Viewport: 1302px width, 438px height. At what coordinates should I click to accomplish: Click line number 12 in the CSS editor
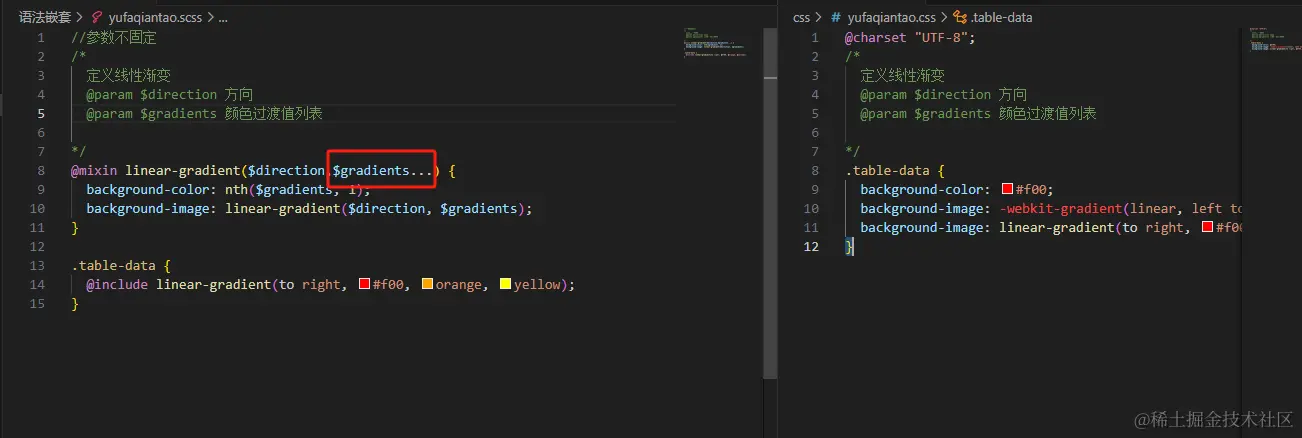click(x=811, y=246)
